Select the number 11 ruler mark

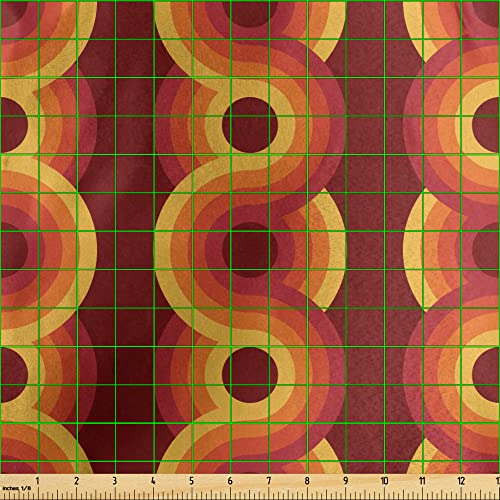(422, 481)
